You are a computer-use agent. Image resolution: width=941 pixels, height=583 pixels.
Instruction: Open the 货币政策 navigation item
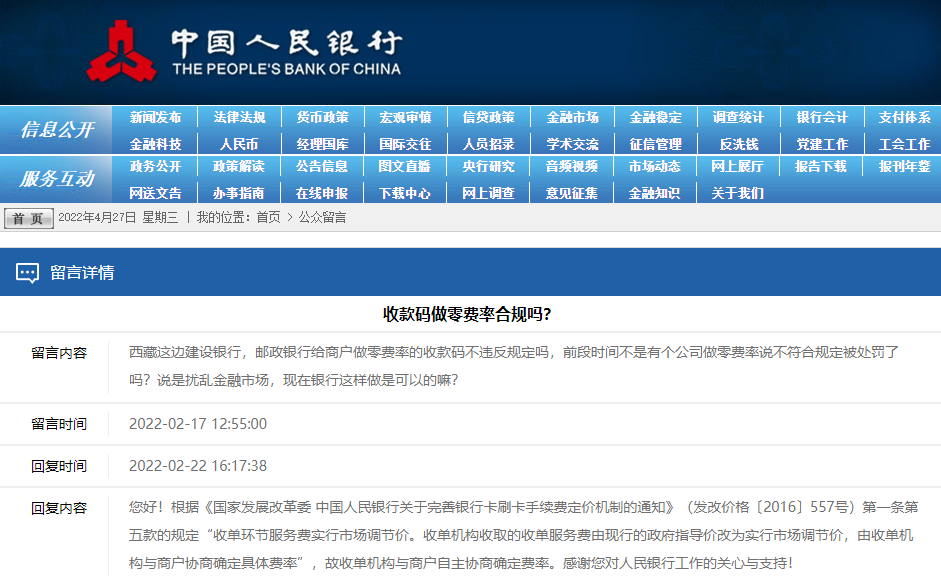(325, 116)
